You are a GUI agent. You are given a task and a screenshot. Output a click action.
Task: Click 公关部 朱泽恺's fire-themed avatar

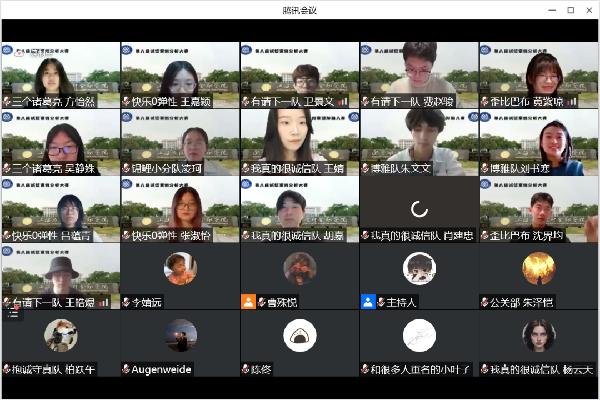click(x=539, y=267)
